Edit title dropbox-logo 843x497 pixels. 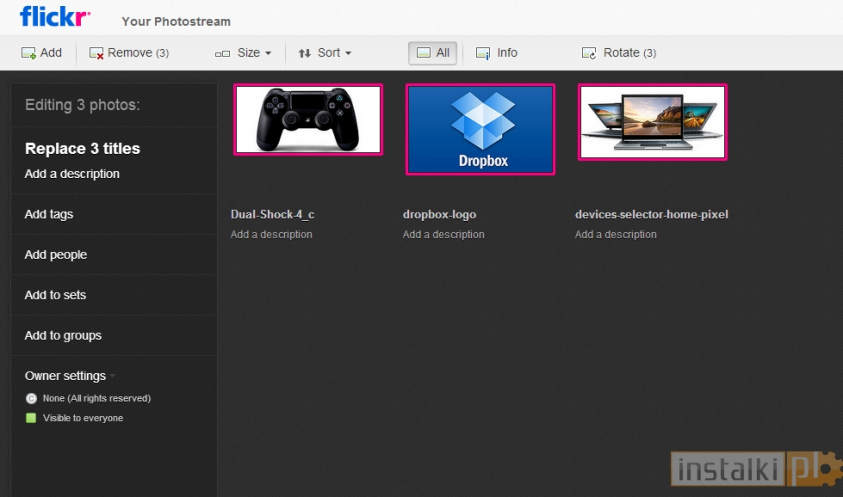click(440, 214)
